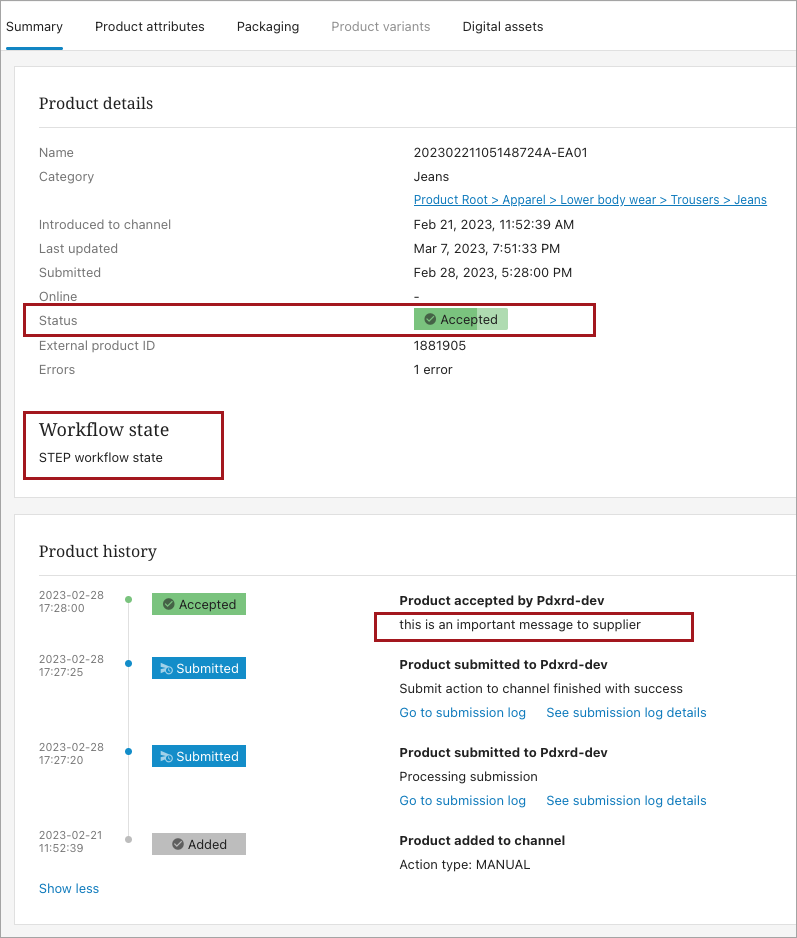The image size is (797, 938).
Task: Click the gray Added badge in history
Action: click(199, 844)
